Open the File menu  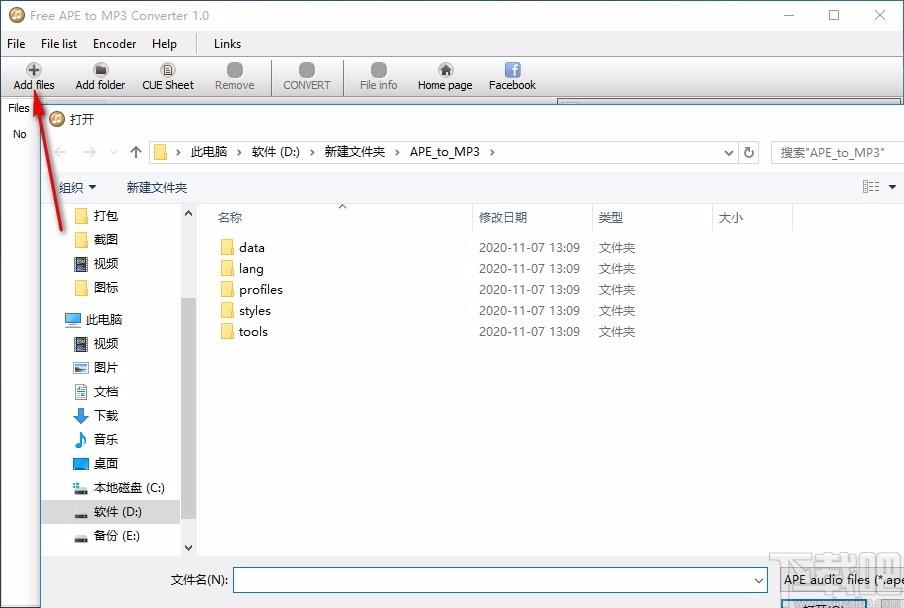tap(16, 44)
